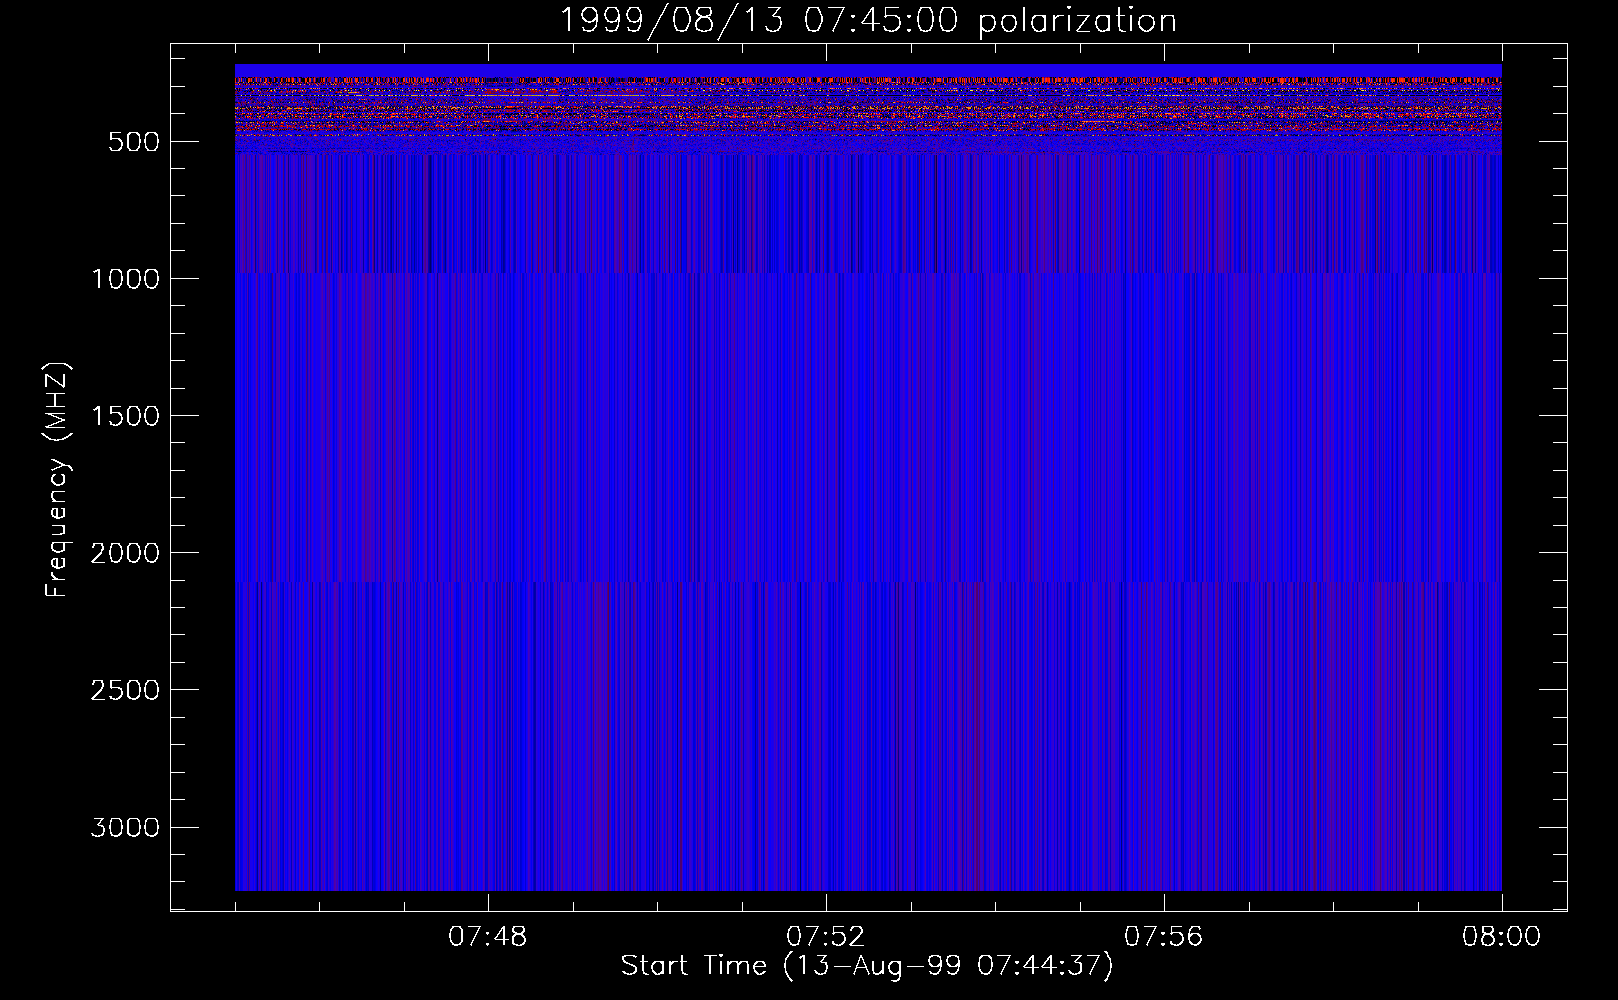Select the 07:52 time tick label

click(826, 937)
